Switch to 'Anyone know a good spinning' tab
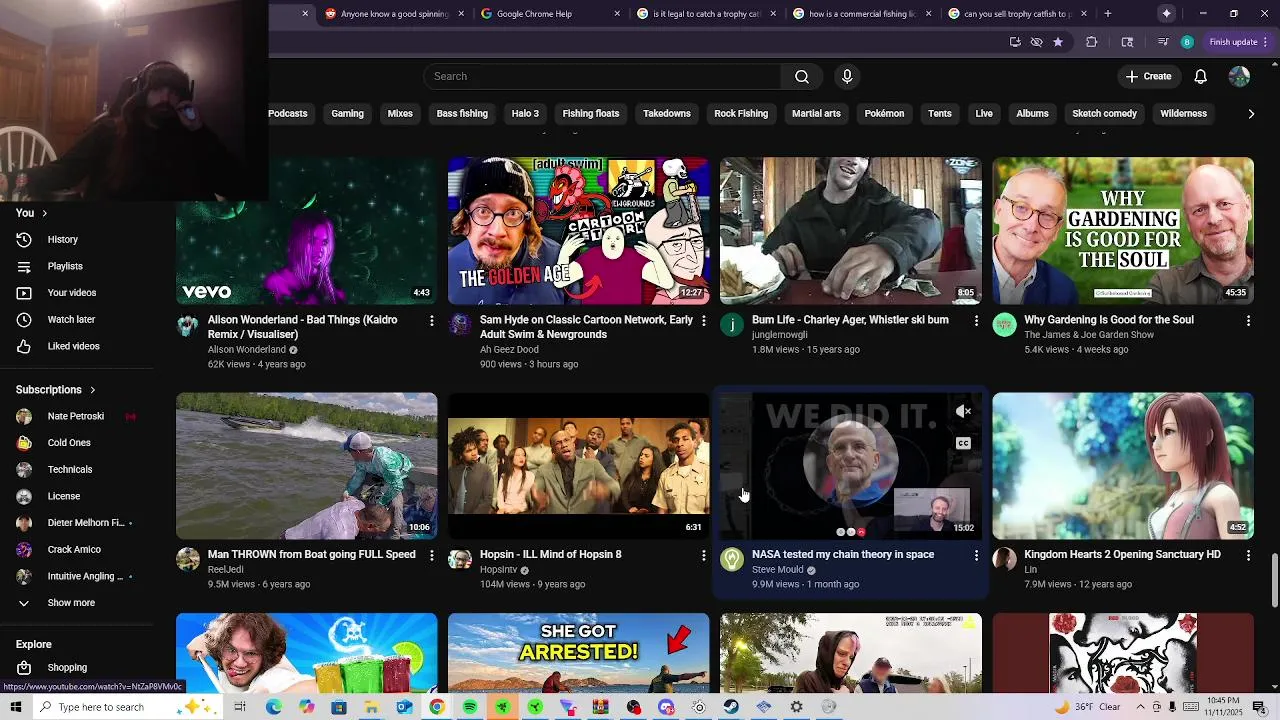The width and height of the screenshot is (1280, 720). tap(395, 14)
